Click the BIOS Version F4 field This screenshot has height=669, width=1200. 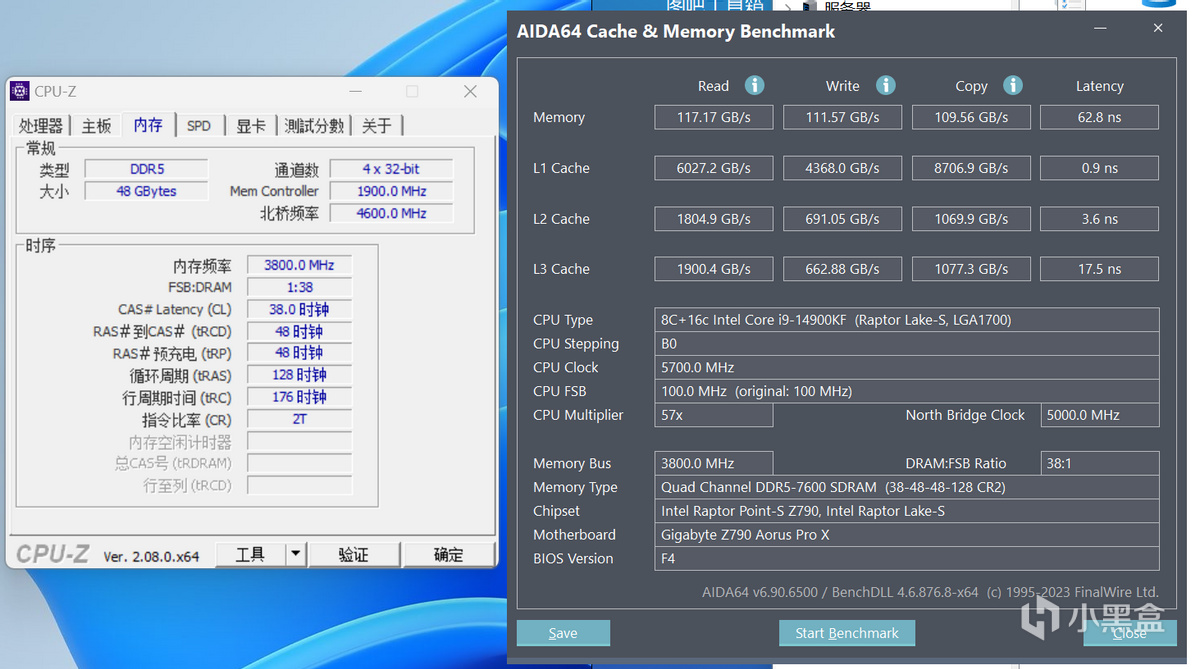click(x=907, y=559)
